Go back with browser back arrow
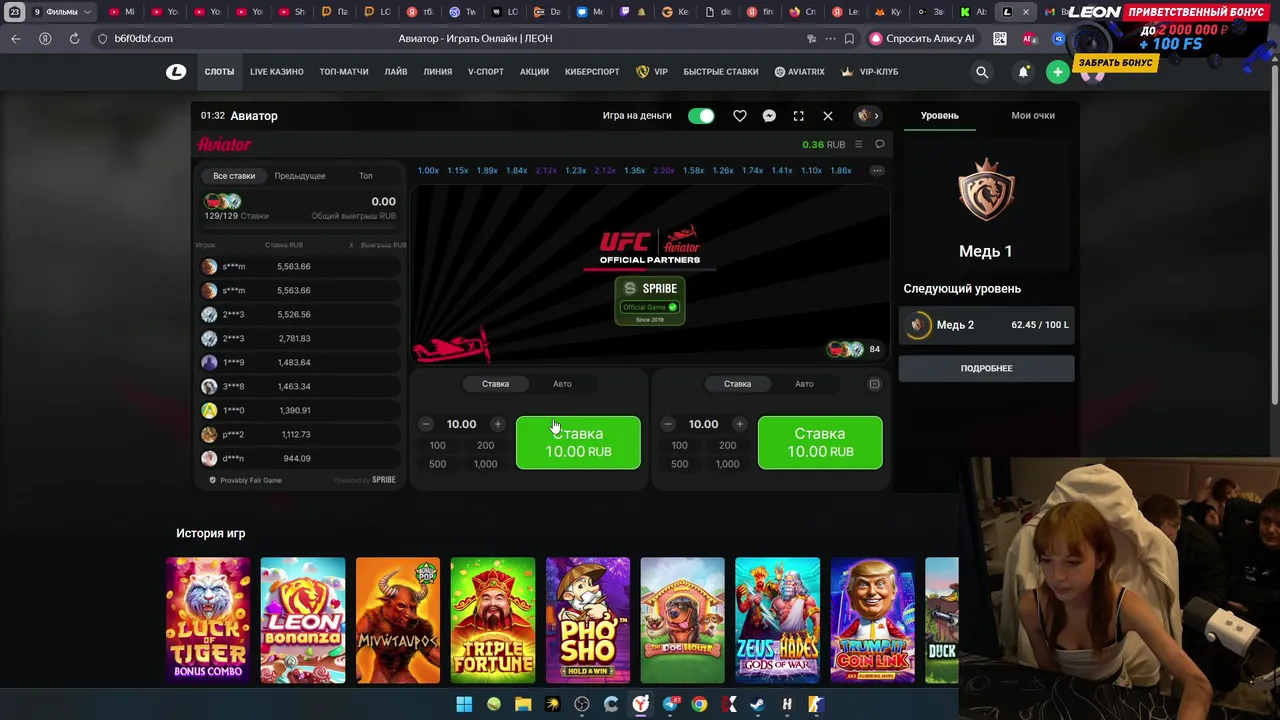 (15, 39)
